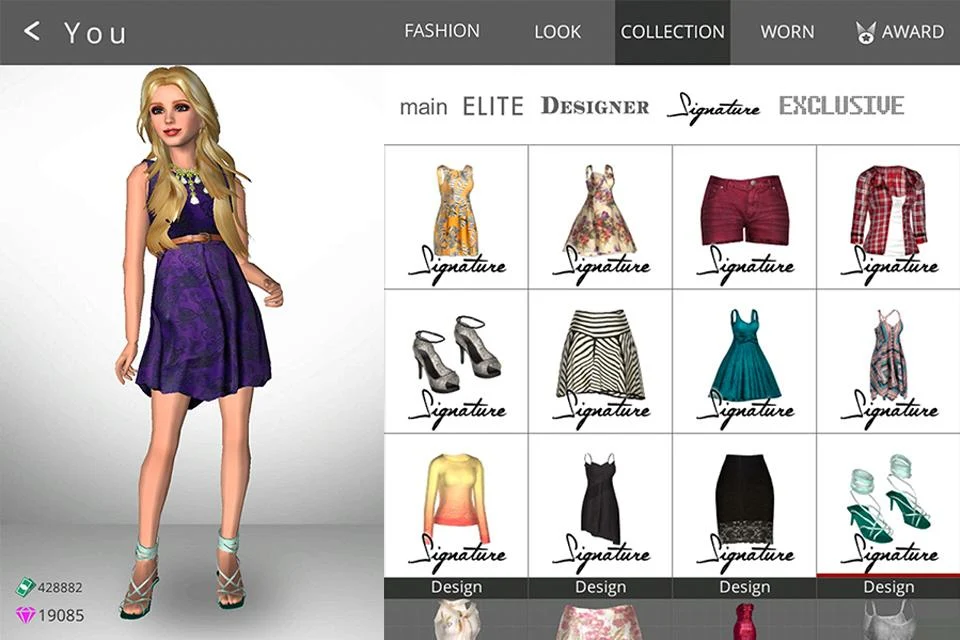Open the WORN tab
Viewport: 960px width, 640px height.
[x=787, y=32]
